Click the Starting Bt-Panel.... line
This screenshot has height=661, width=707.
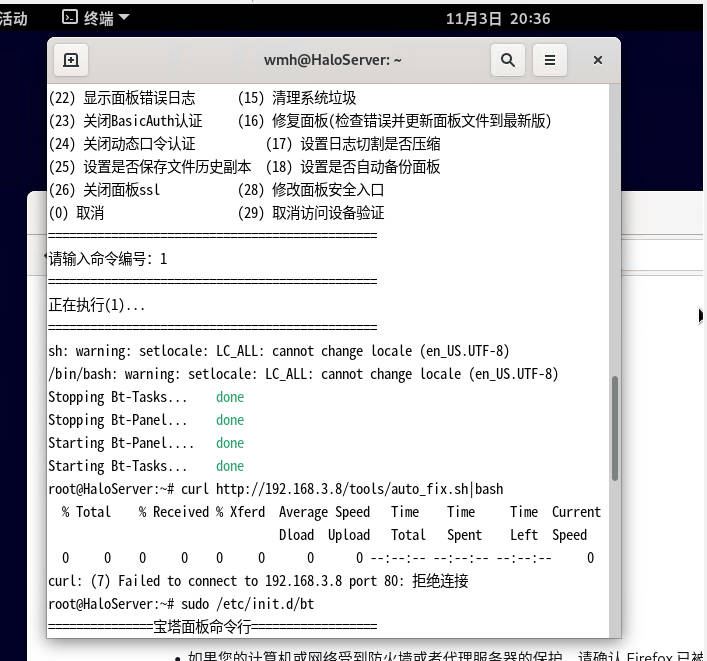tap(146, 443)
